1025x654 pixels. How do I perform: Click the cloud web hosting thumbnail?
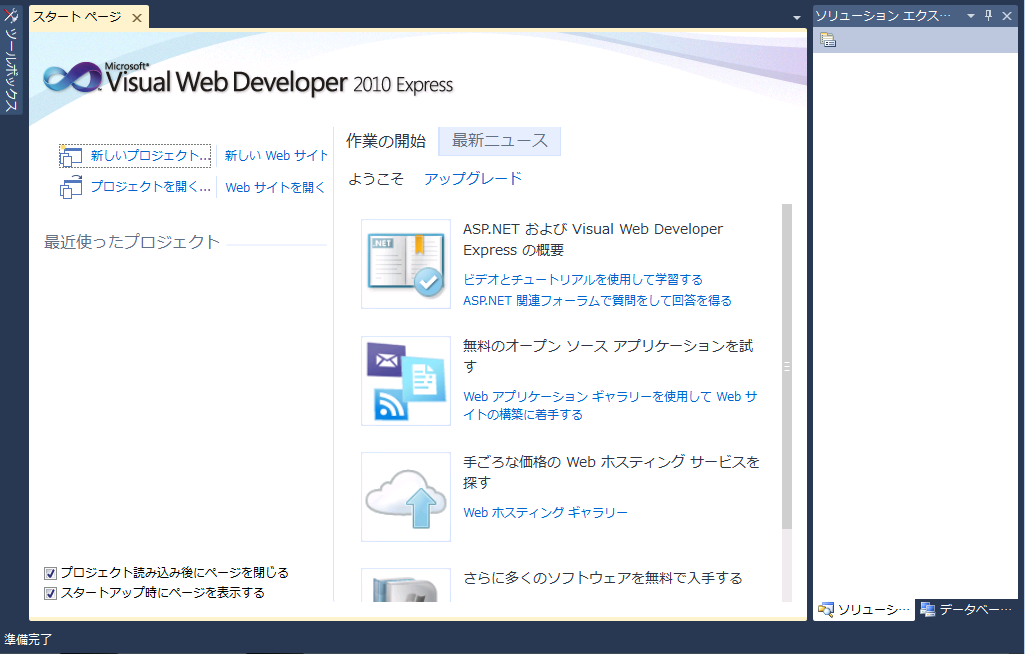point(406,497)
